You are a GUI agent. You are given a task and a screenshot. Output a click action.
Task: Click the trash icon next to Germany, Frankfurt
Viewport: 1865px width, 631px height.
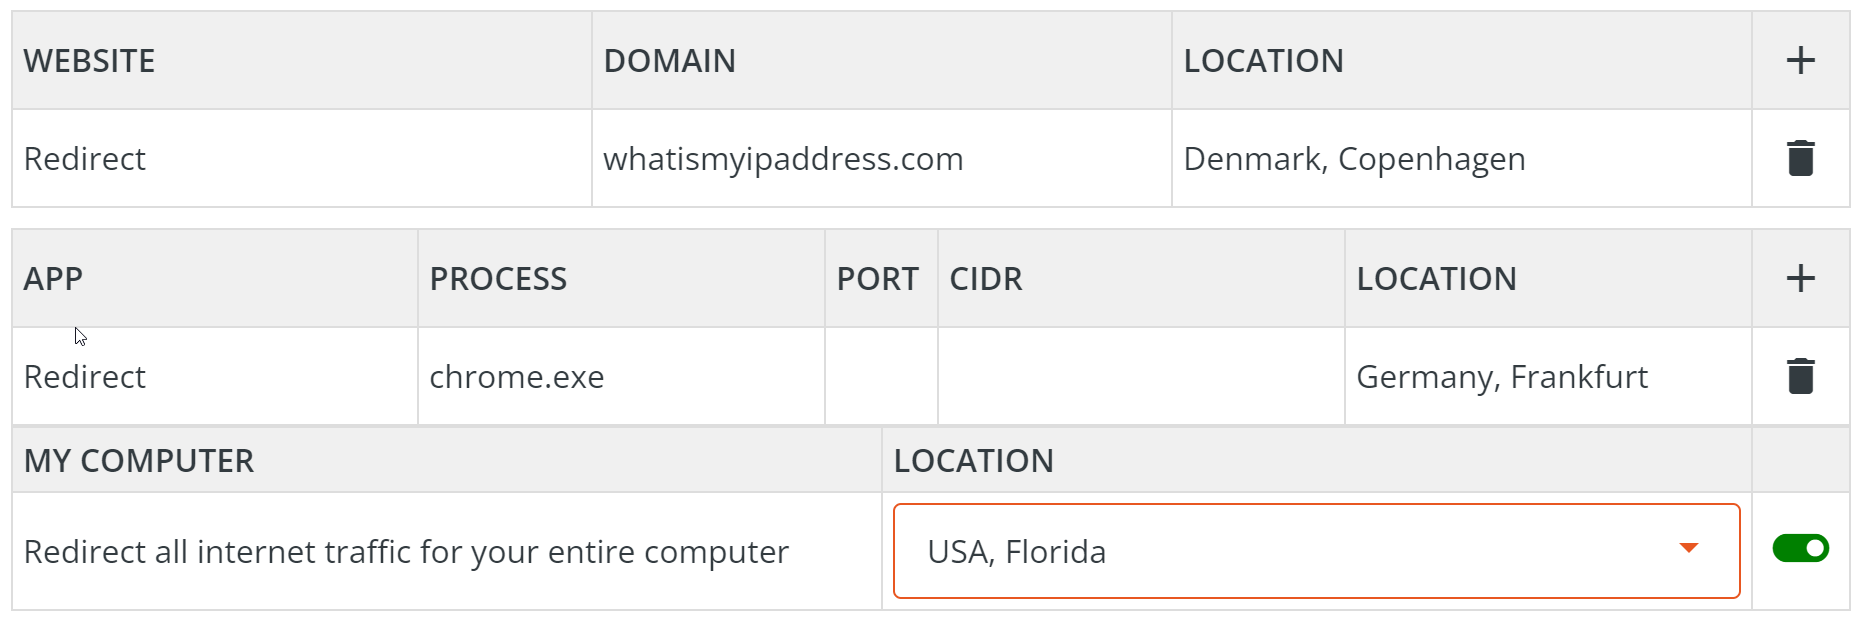point(1800,376)
